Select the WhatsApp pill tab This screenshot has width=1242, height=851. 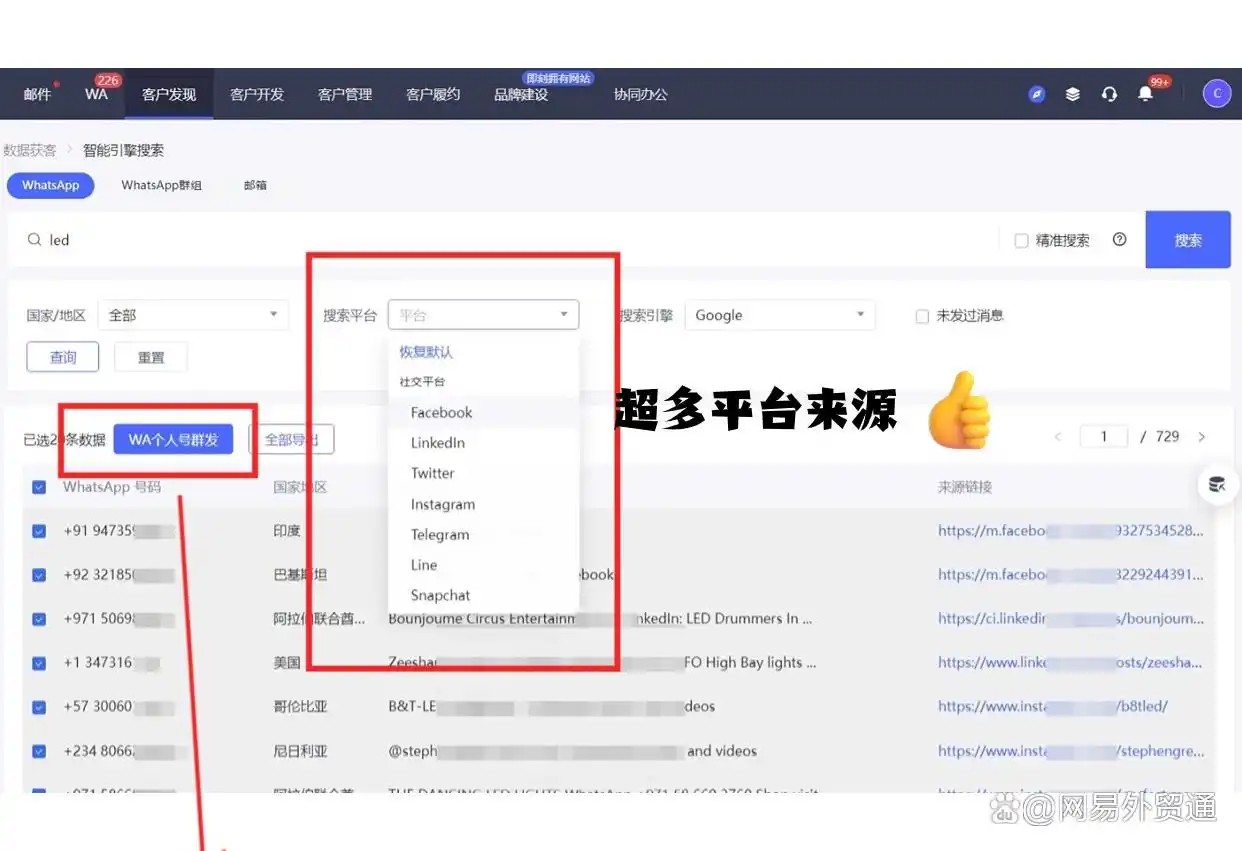coord(50,185)
